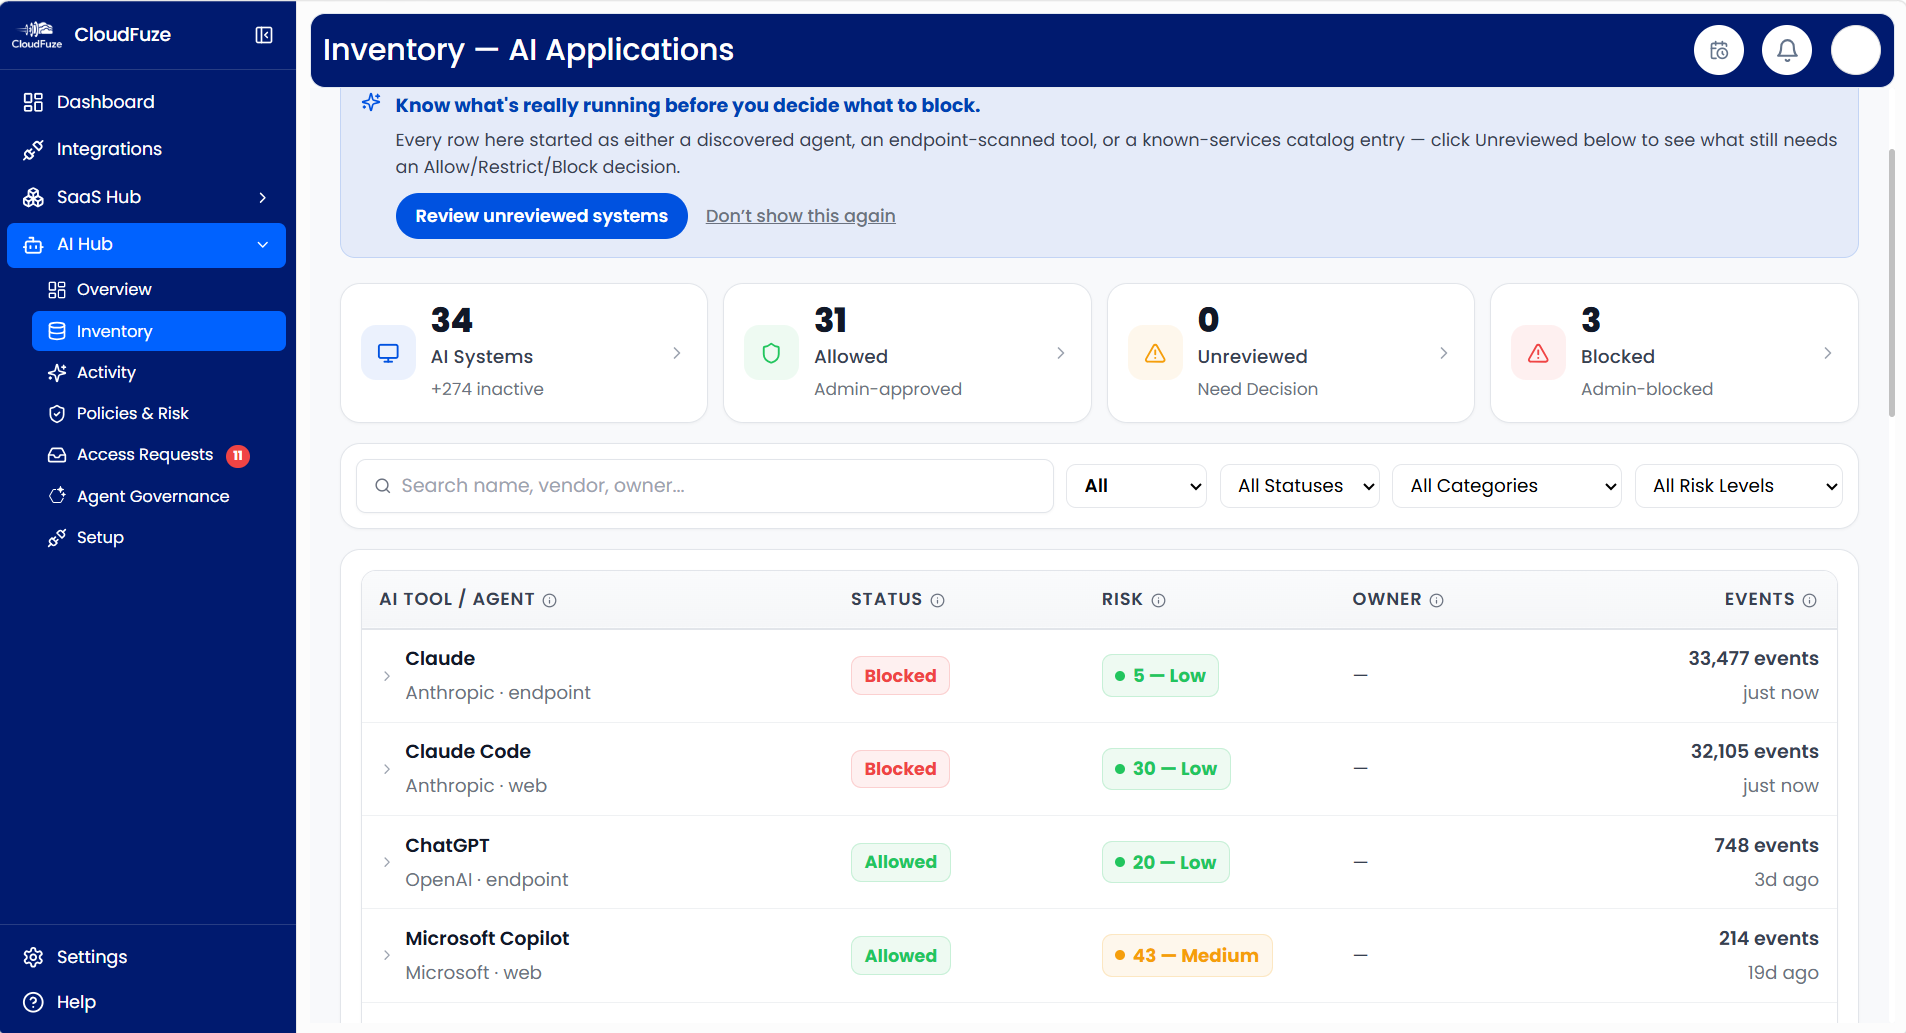Click info icon next to EVENTS header
This screenshot has width=1906, height=1033.
[x=1809, y=600]
